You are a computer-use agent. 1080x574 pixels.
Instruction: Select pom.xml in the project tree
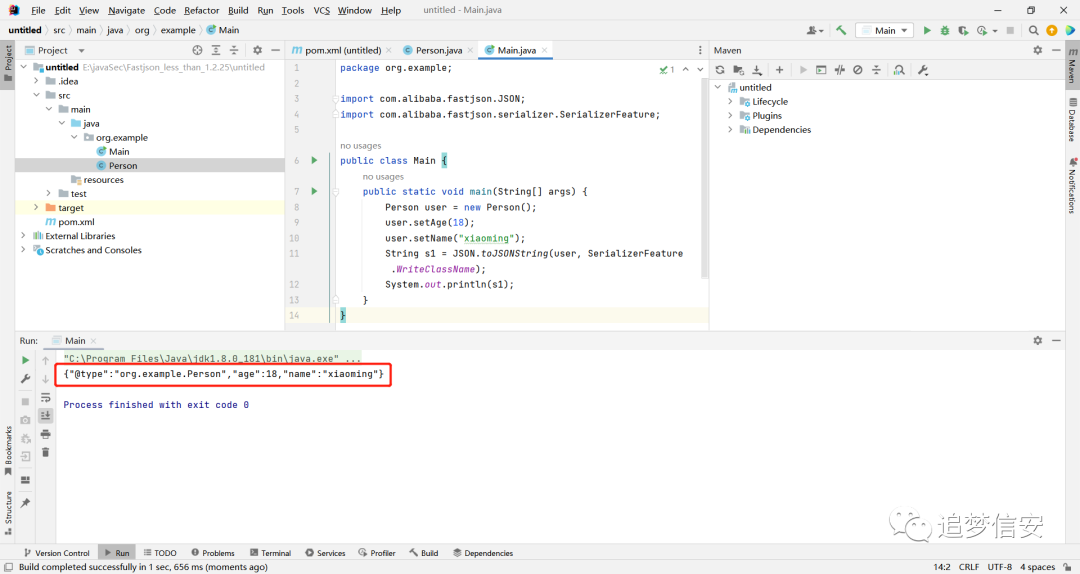76,222
